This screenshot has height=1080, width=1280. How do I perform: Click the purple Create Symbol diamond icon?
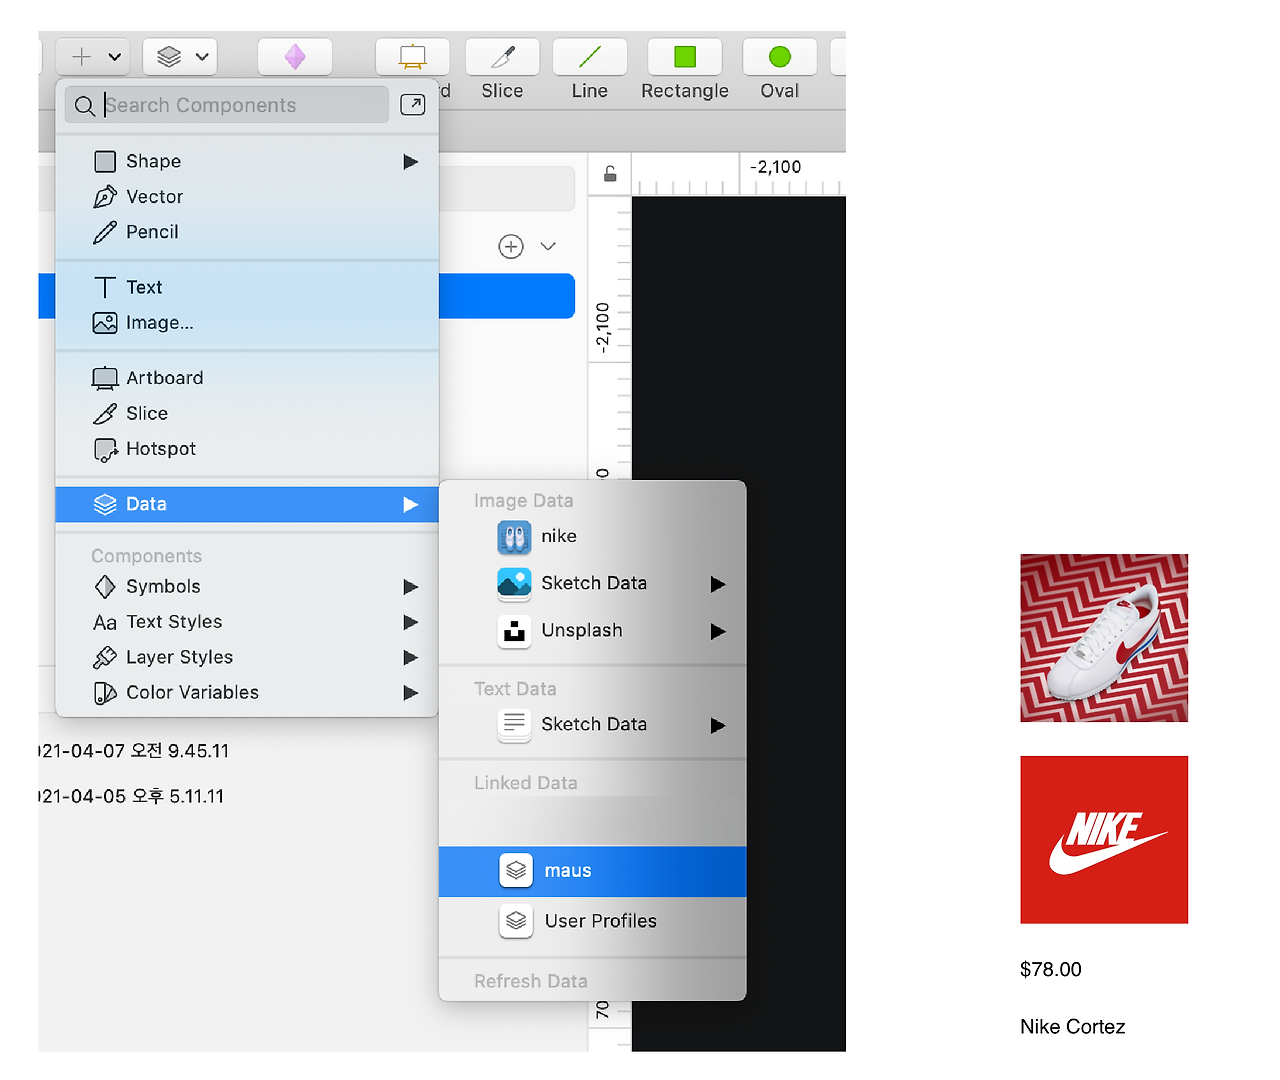pos(295,57)
